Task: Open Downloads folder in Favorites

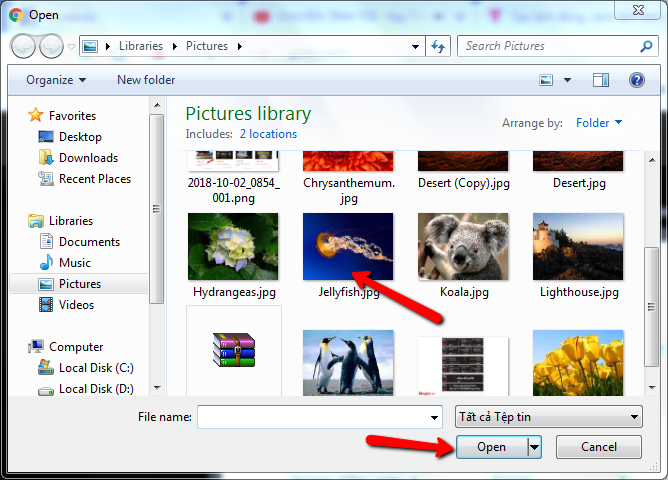Action: [88, 158]
